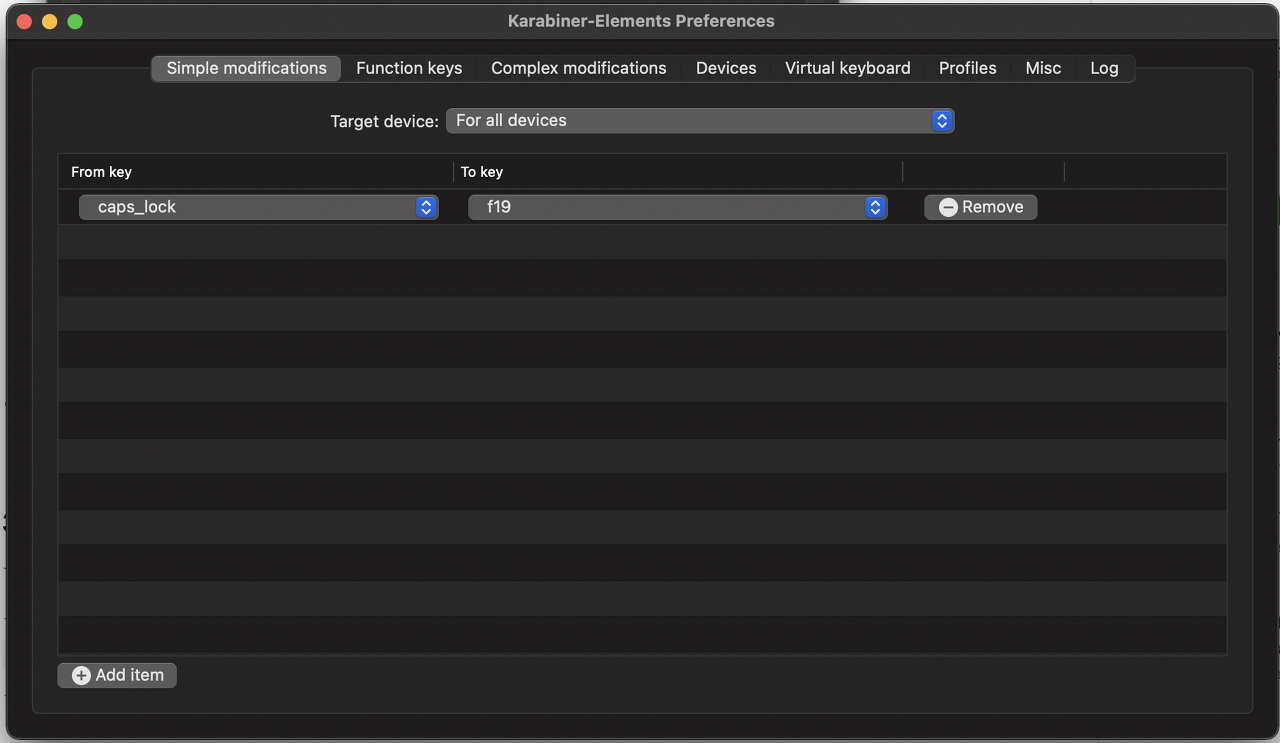Open the caps_lock From key dropdown
Screen dimensions: 1280x743
click(258, 207)
